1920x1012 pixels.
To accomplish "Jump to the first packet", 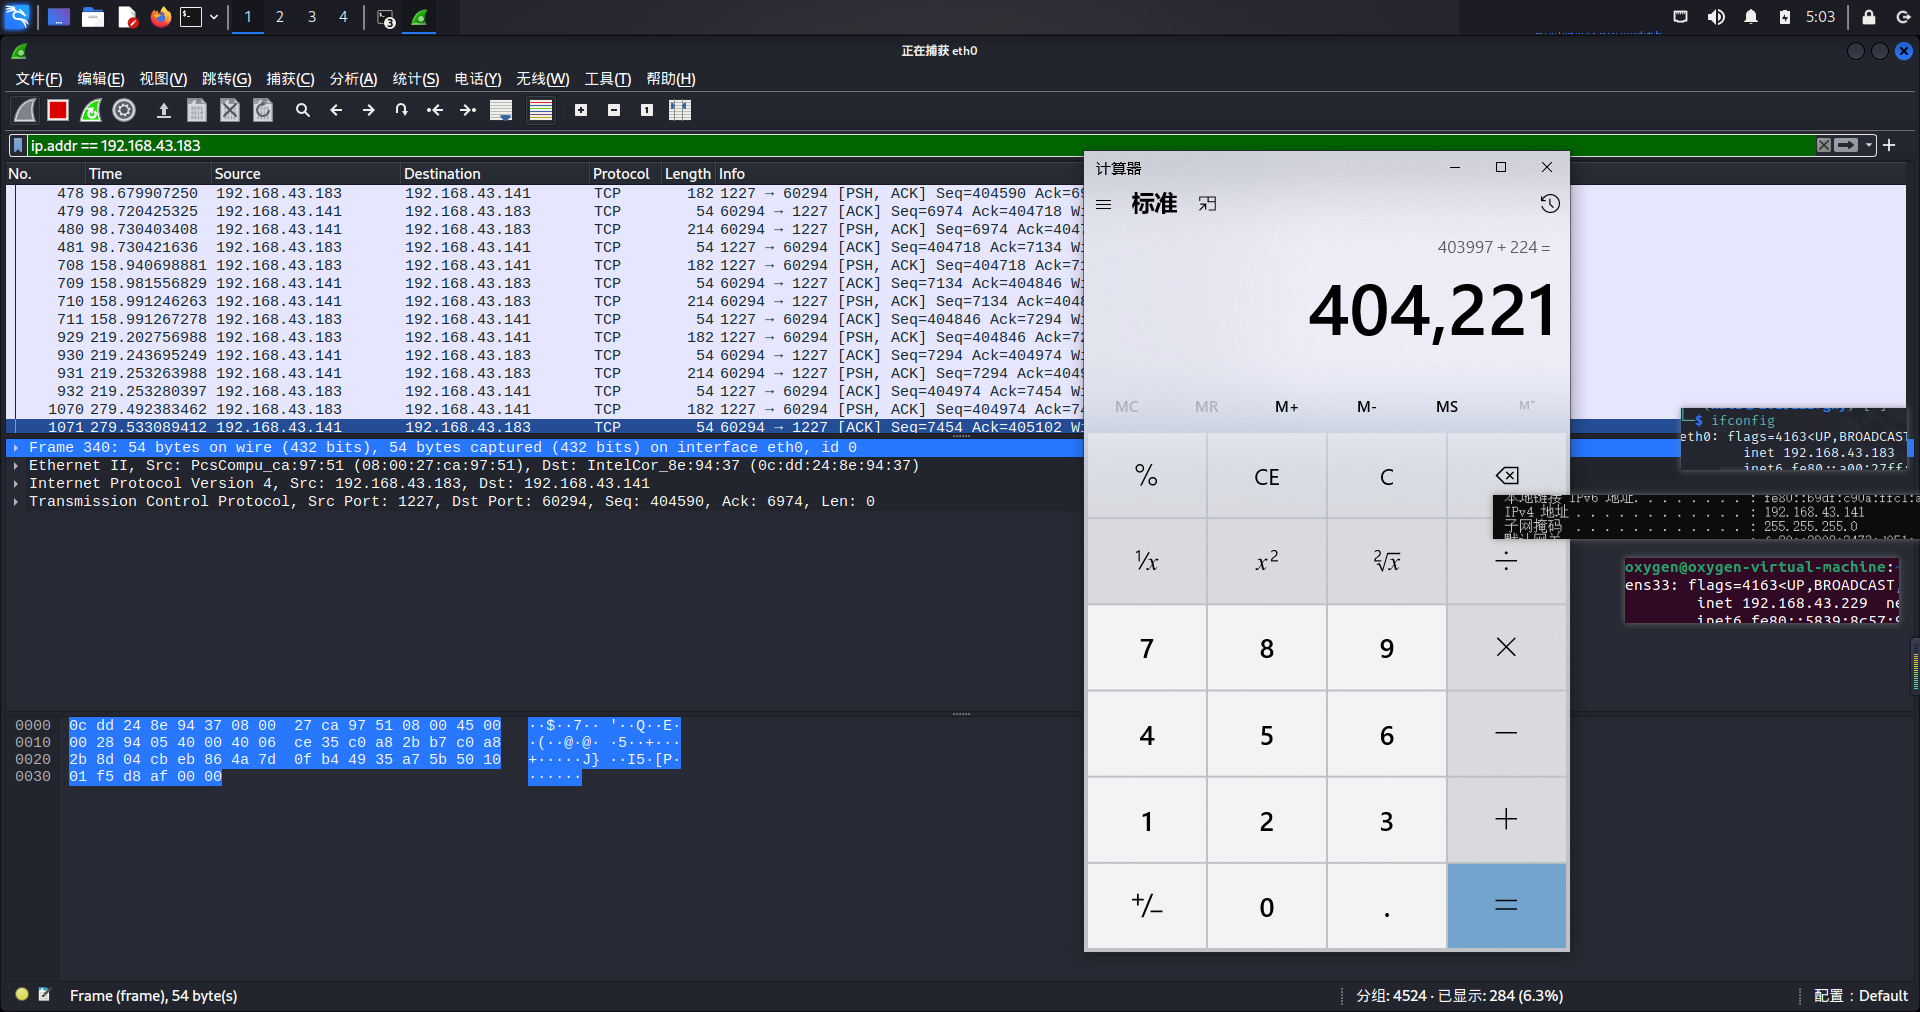I will pyautogui.click(x=435, y=110).
